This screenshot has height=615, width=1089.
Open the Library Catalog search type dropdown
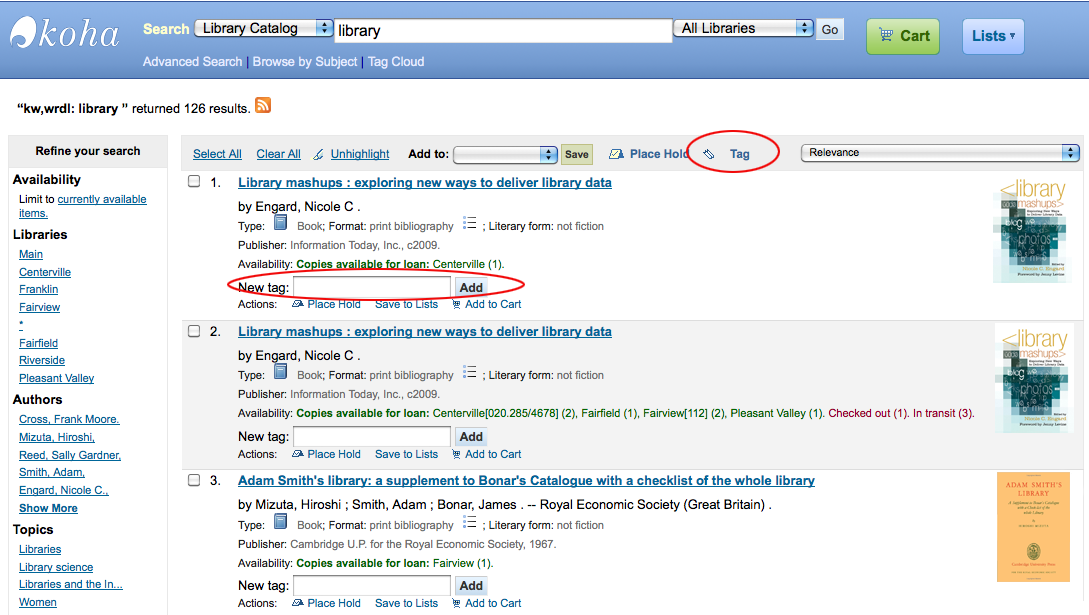(x=264, y=28)
